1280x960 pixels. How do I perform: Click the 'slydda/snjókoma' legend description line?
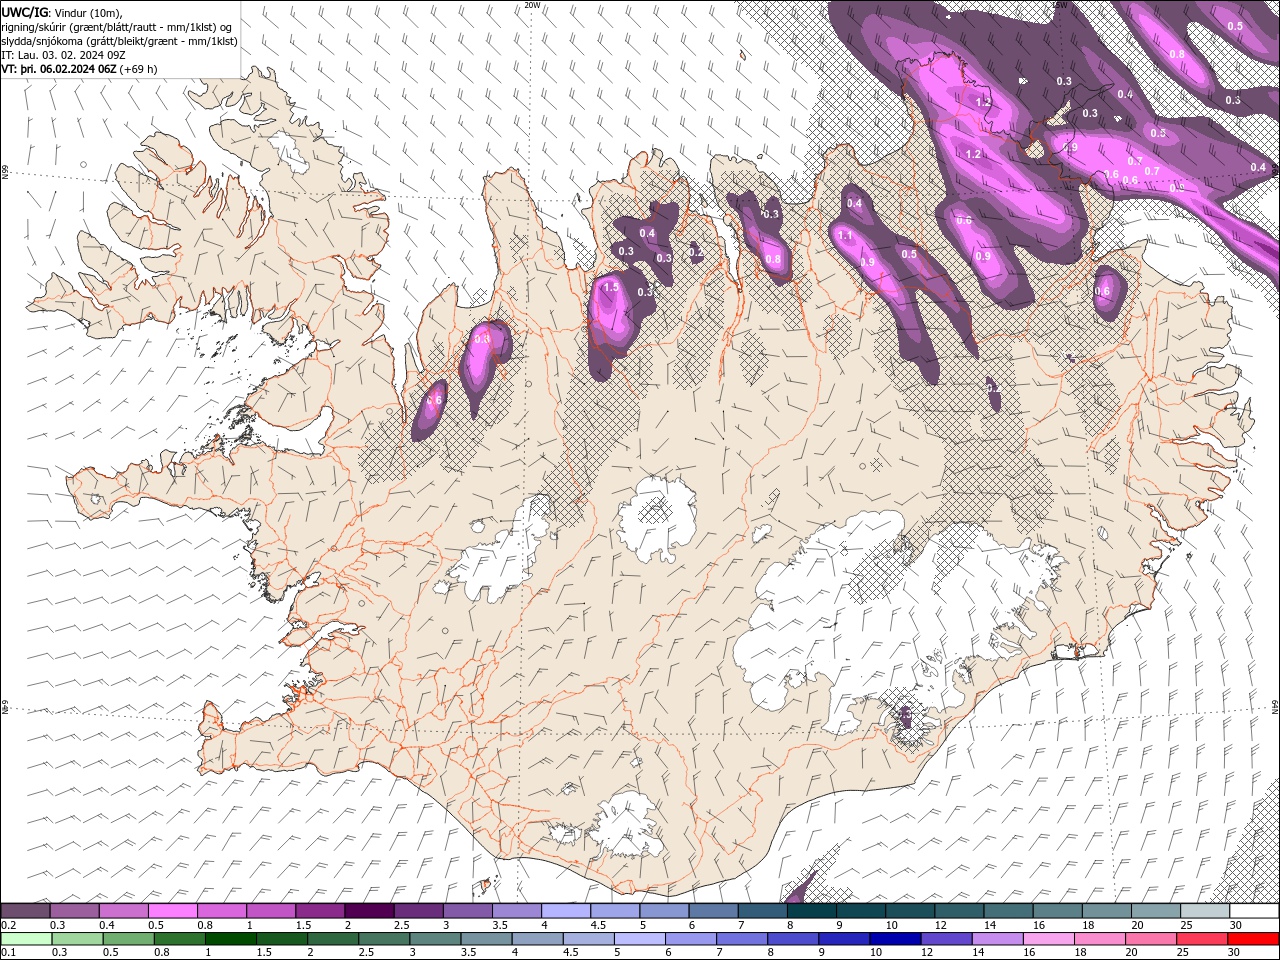click(118, 40)
